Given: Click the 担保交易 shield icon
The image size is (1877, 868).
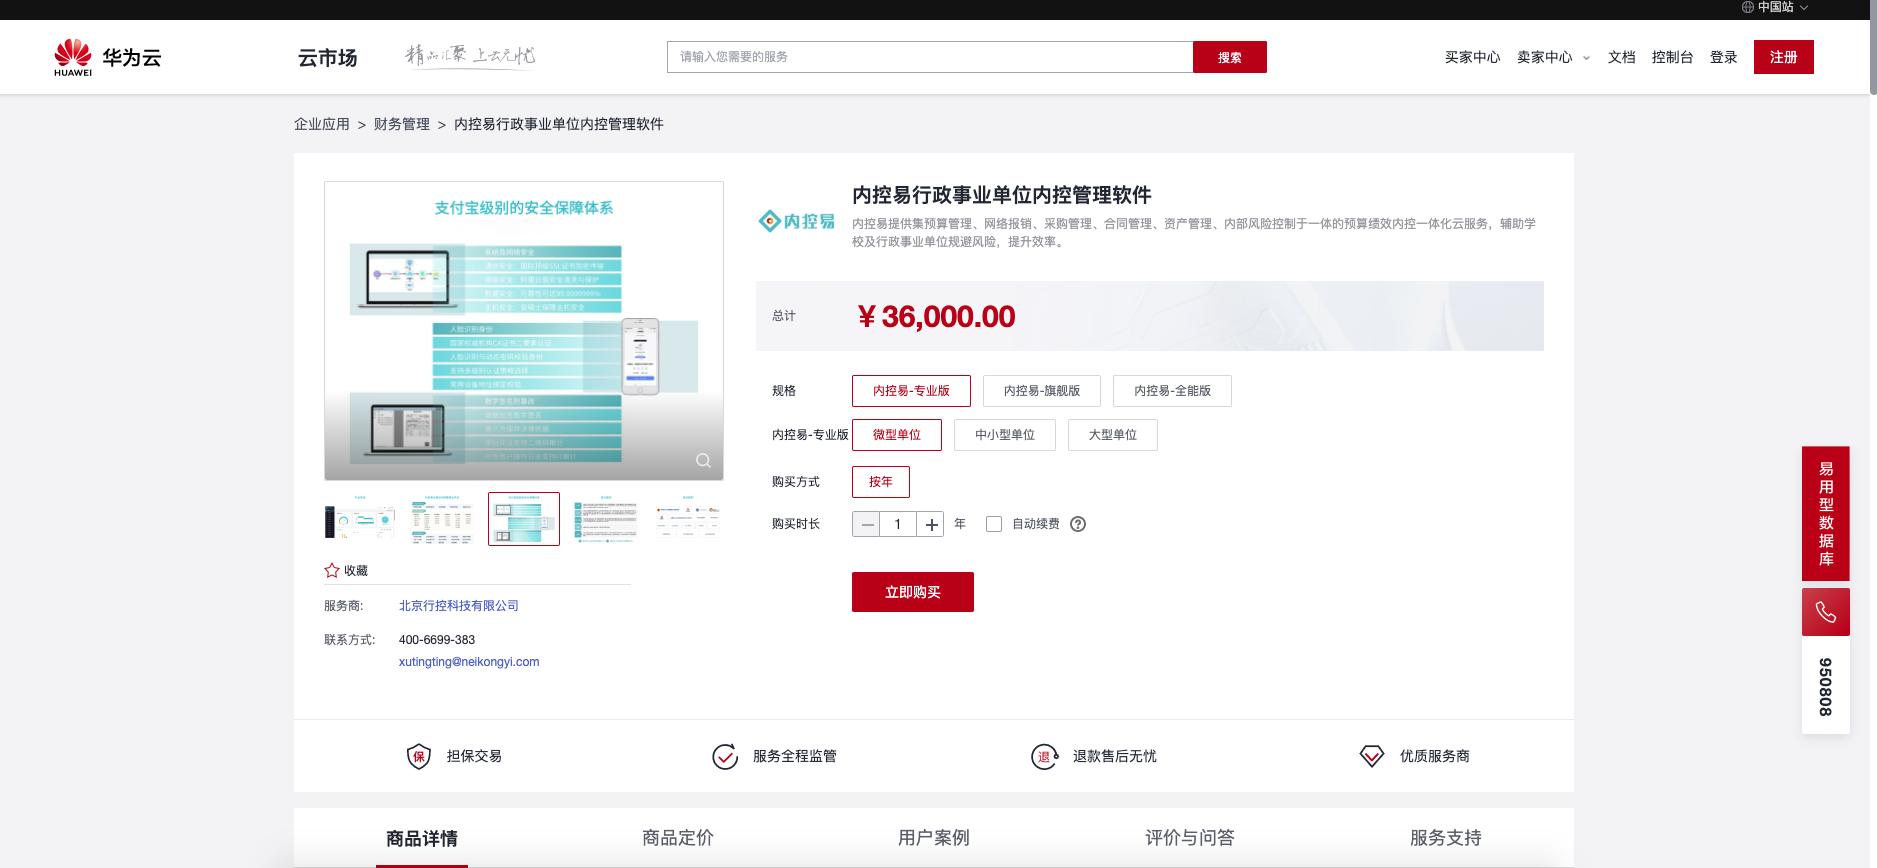Looking at the screenshot, I should point(419,756).
